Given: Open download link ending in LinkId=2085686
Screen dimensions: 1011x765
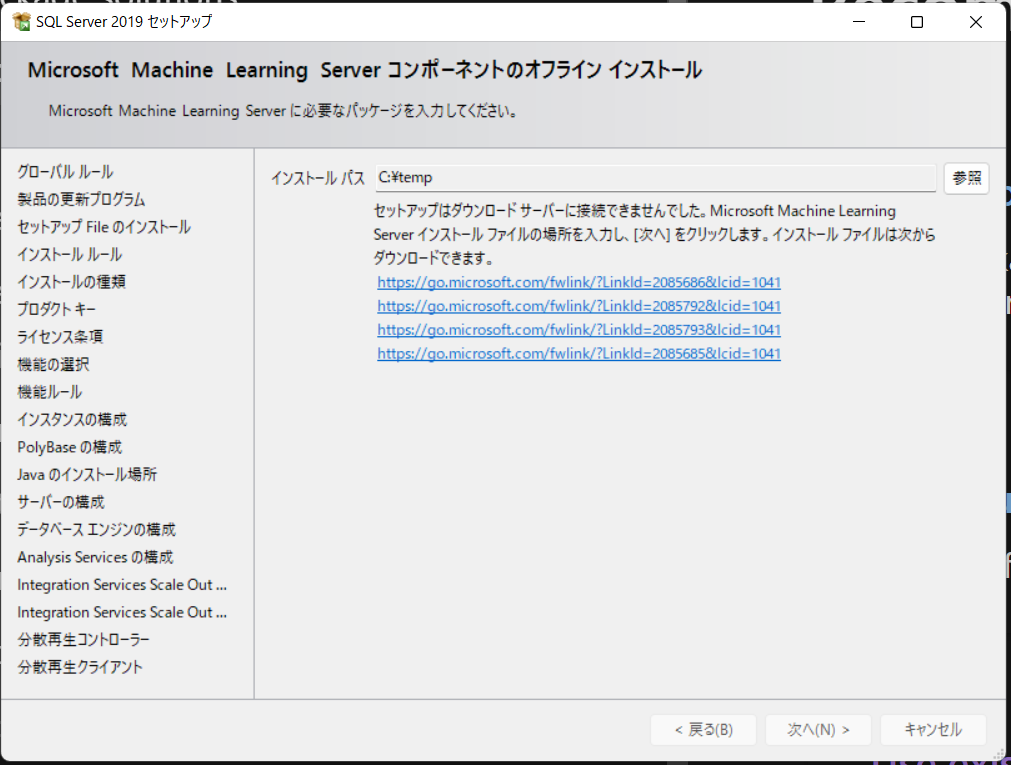Looking at the screenshot, I should (578, 283).
